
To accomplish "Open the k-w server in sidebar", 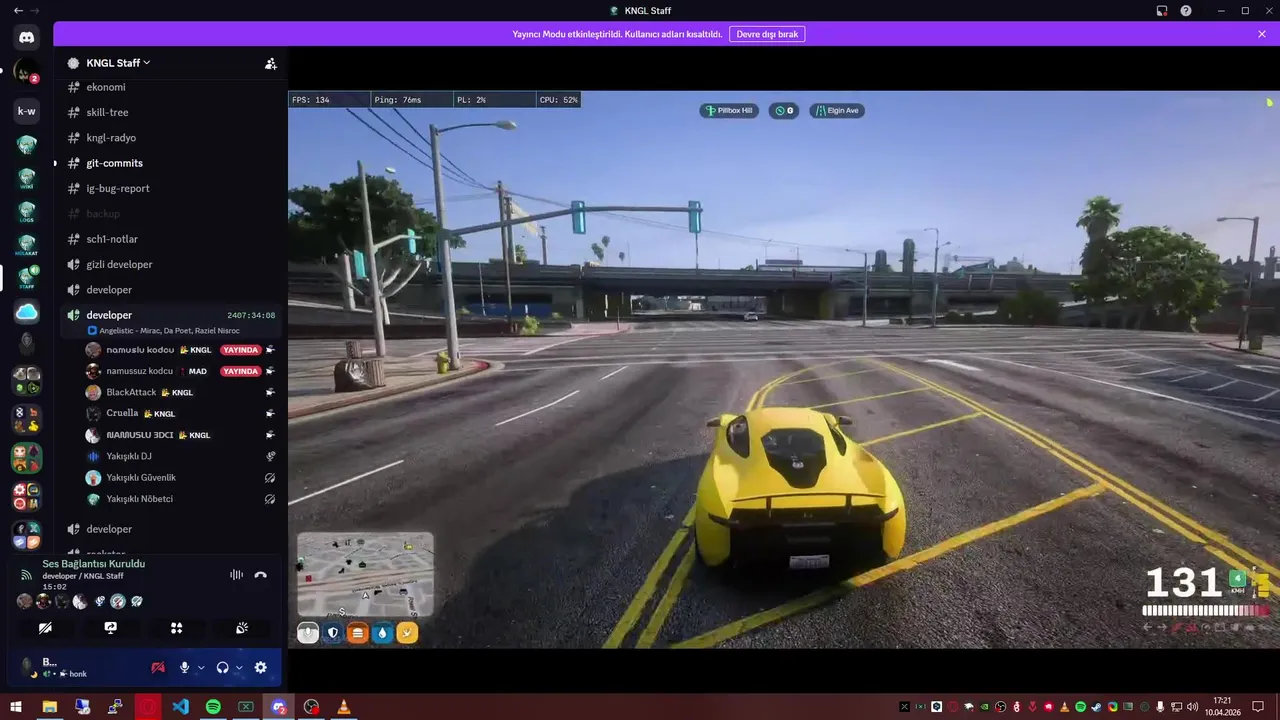I will coord(27,111).
